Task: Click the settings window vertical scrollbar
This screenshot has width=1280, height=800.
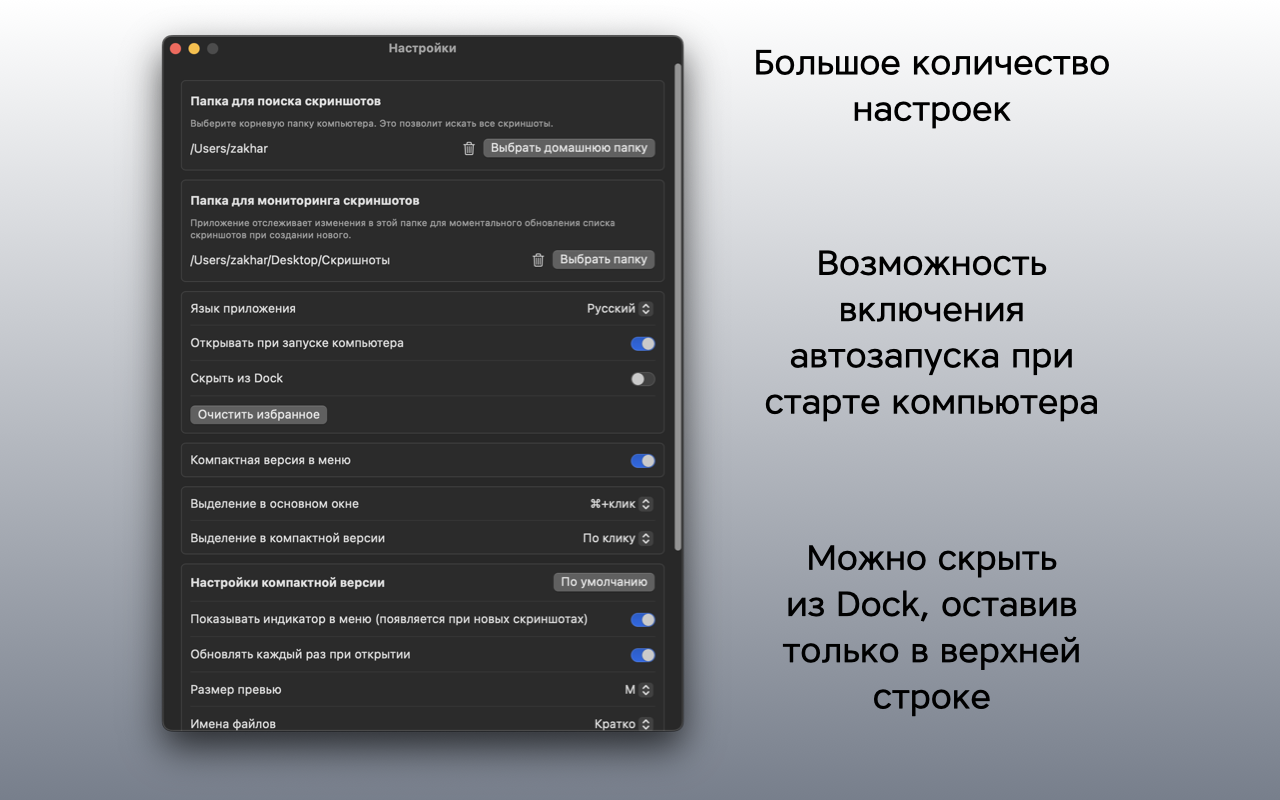Action: pyautogui.click(x=678, y=300)
